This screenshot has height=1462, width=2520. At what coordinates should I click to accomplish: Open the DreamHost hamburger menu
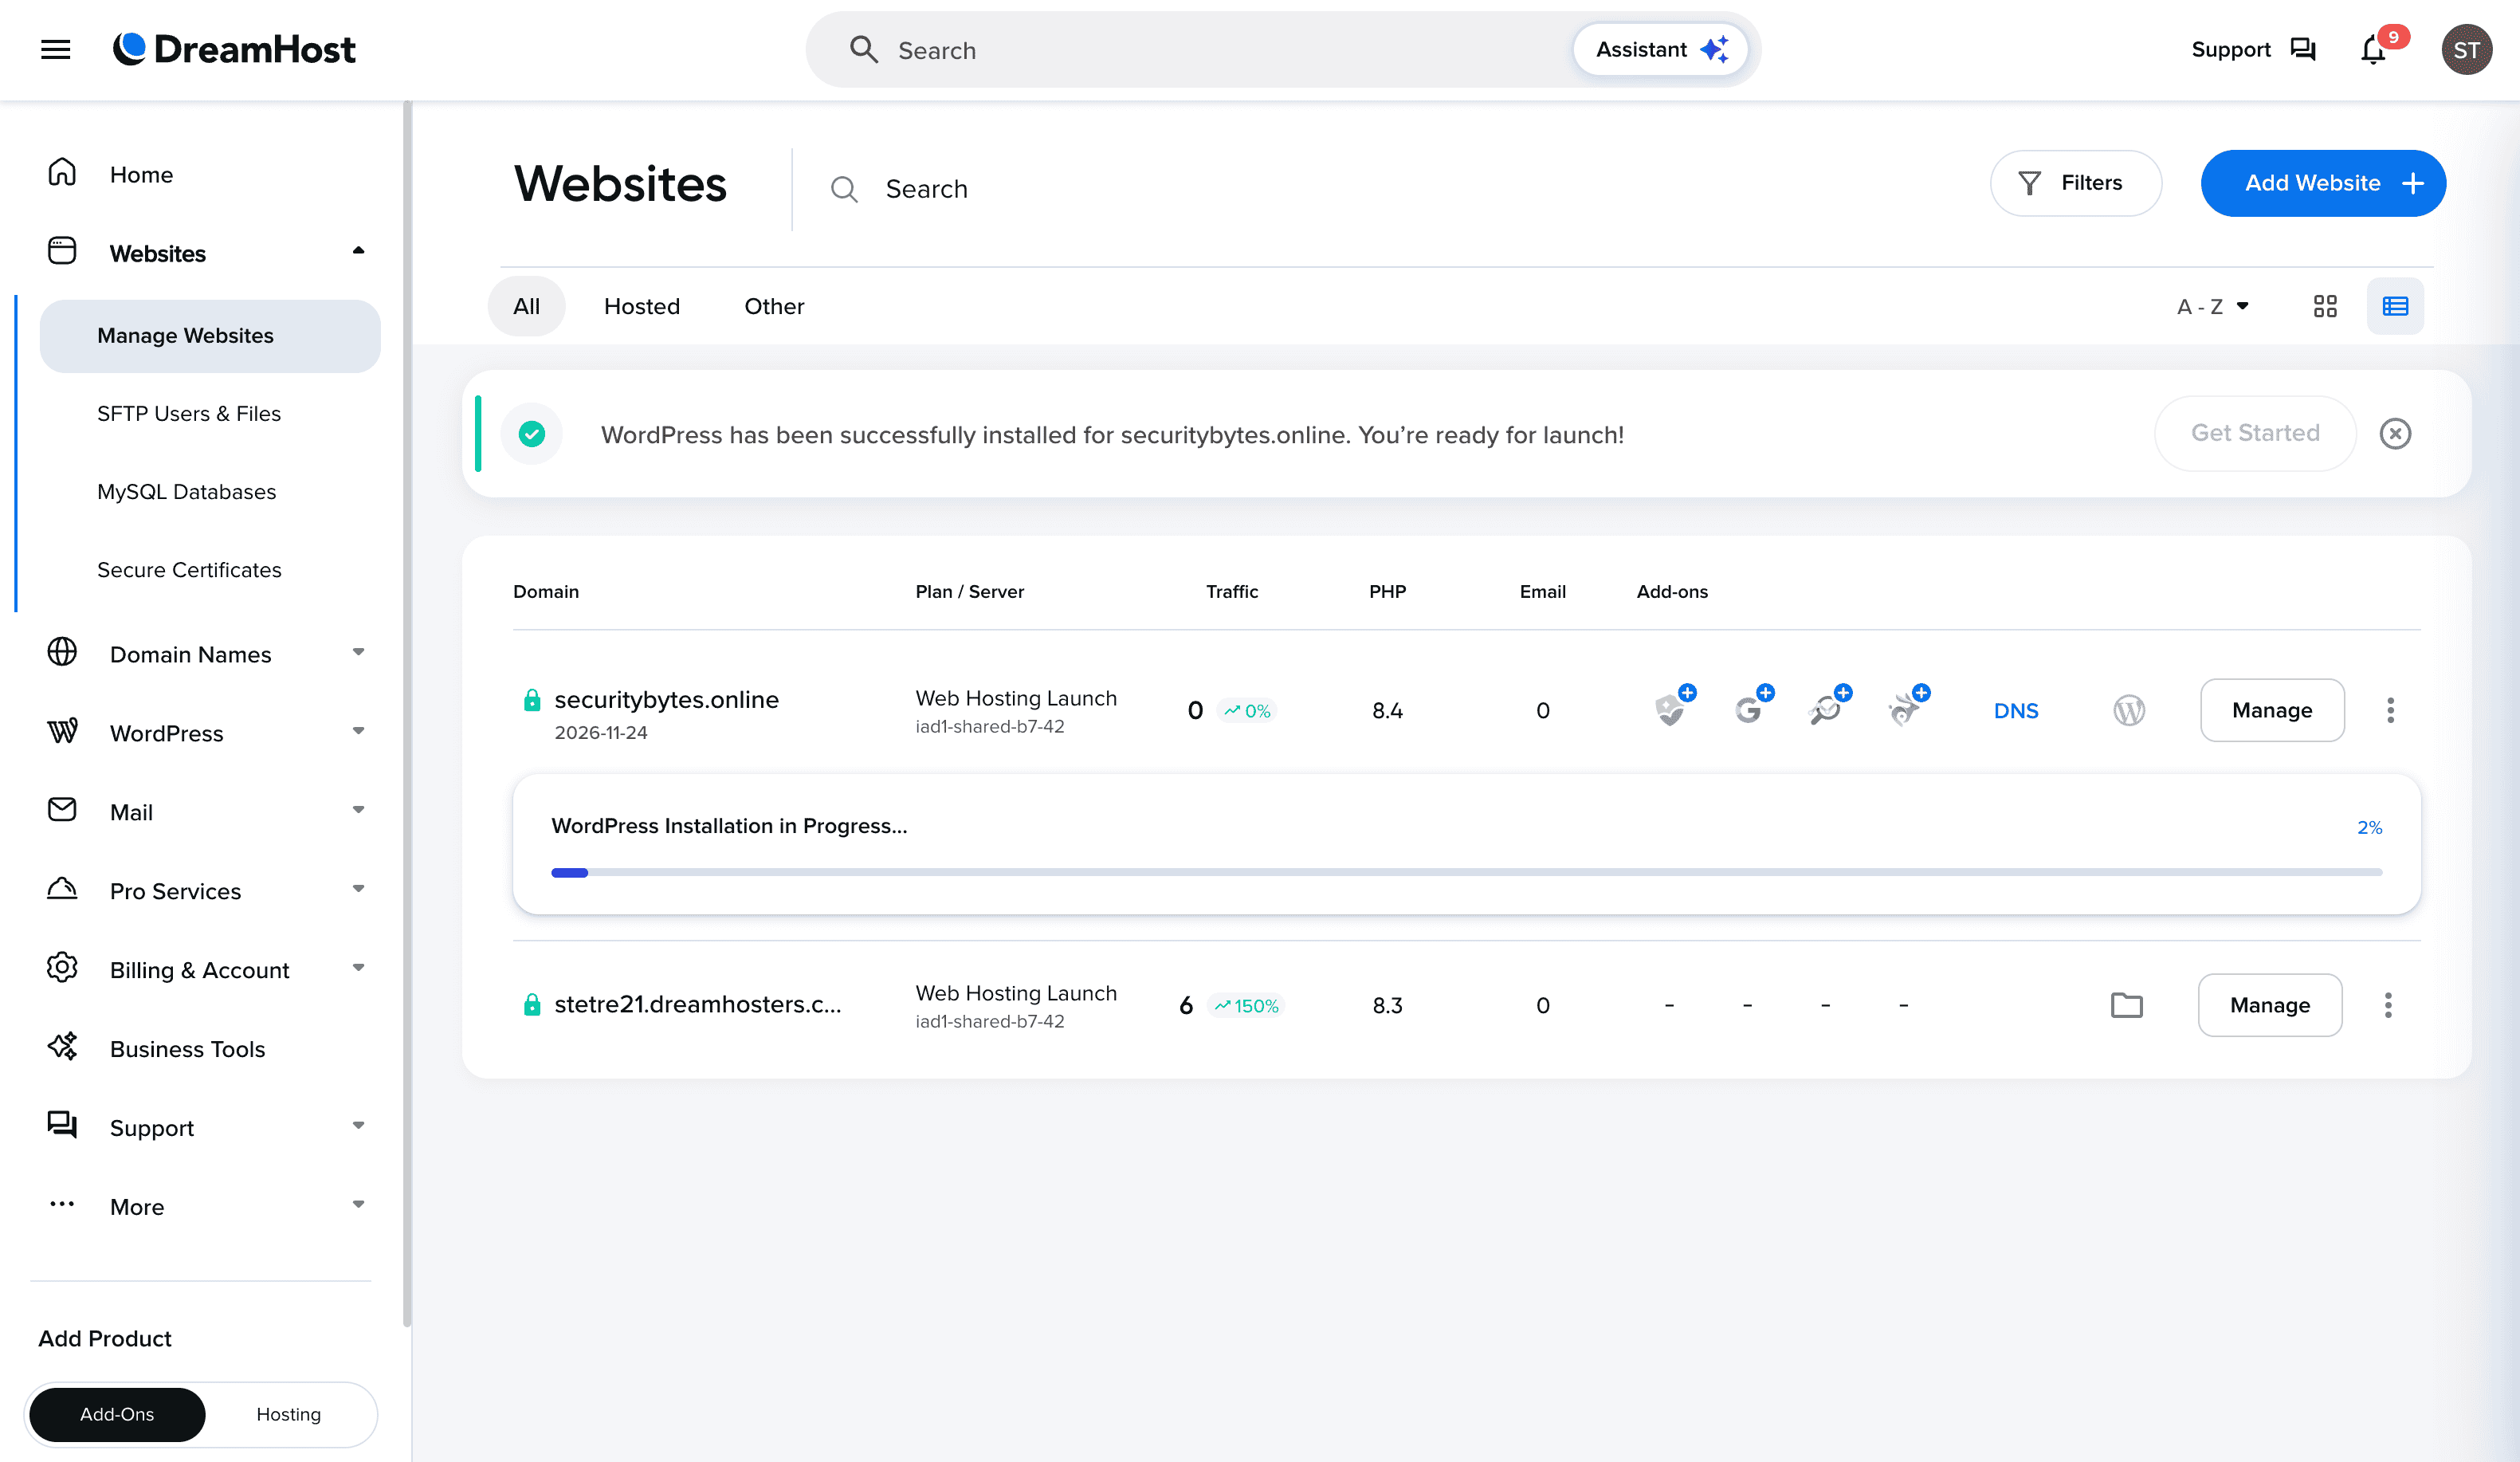coord(55,49)
